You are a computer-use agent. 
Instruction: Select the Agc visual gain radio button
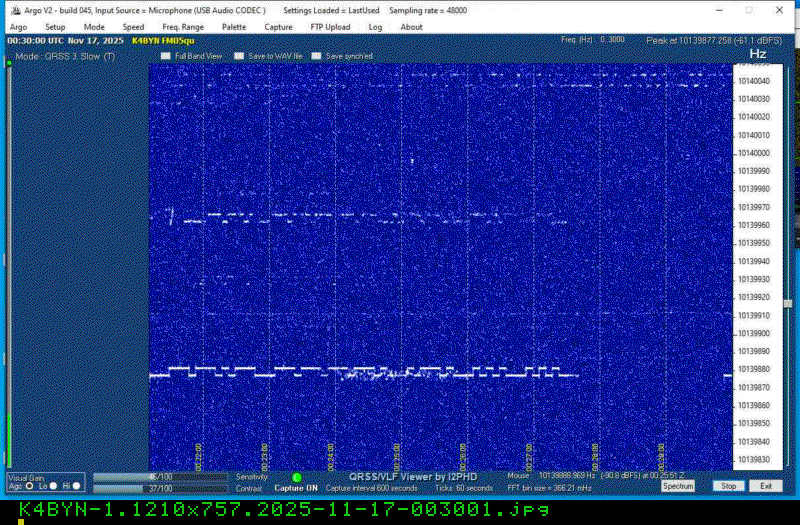[x=28, y=486]
